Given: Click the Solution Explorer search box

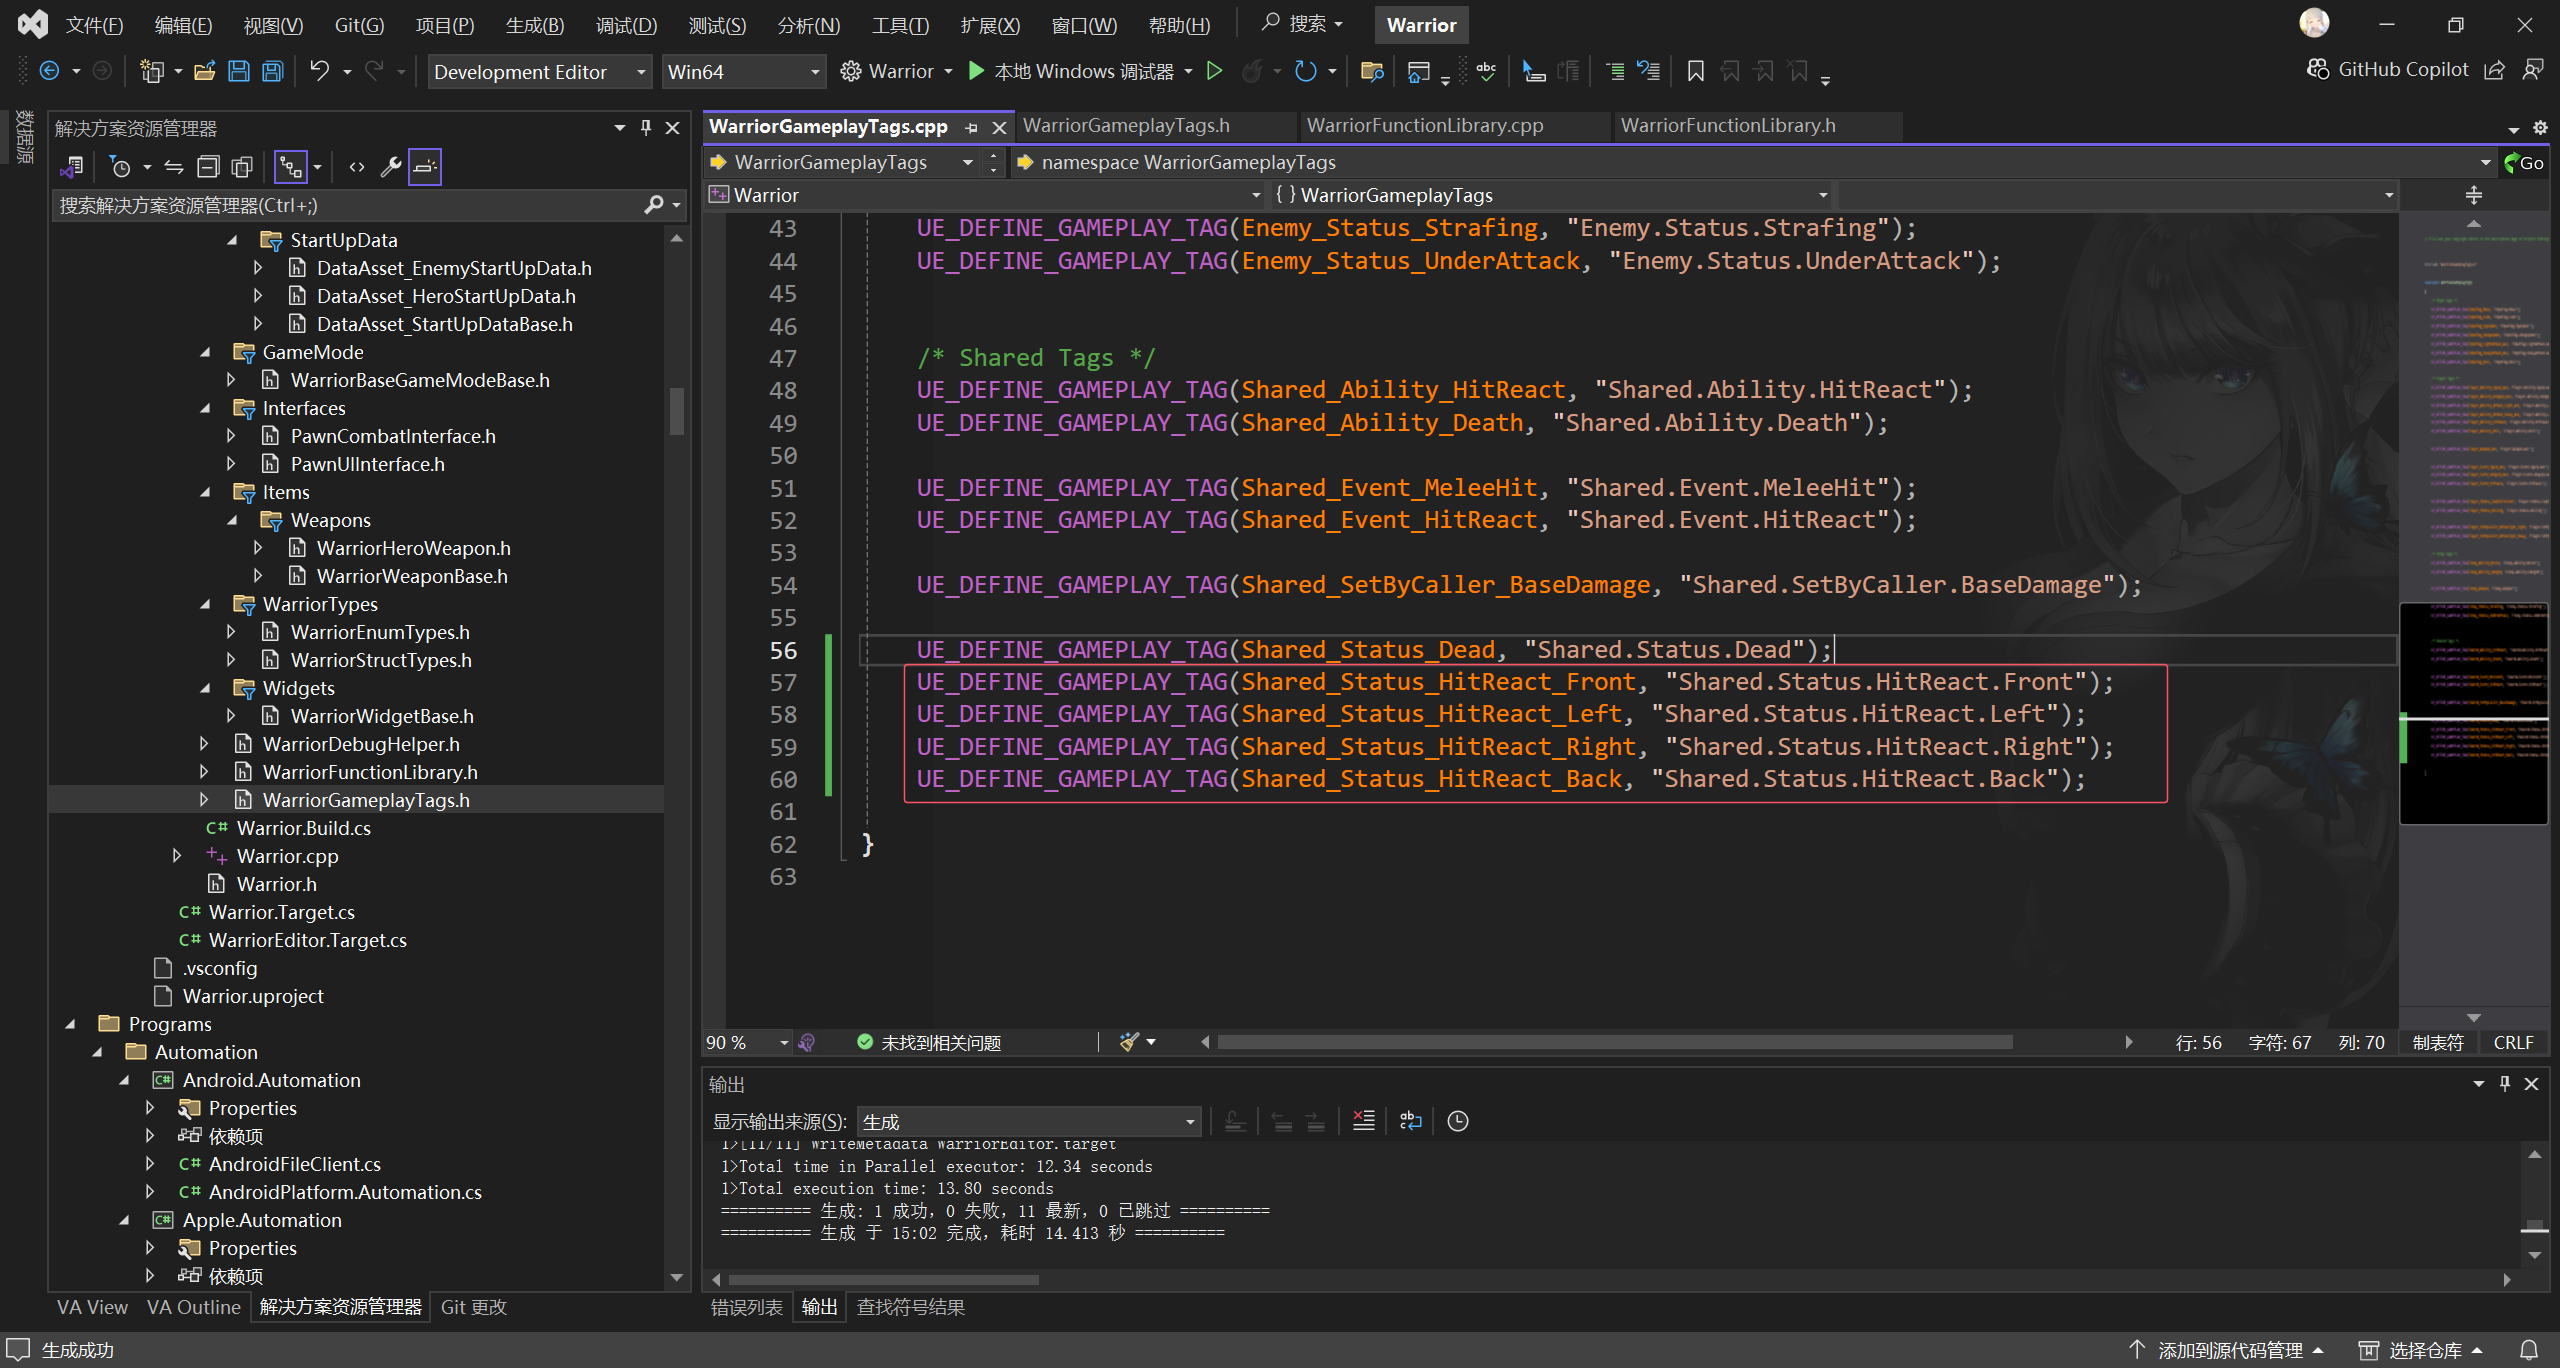Looking at the screenshot, I should (x=350, y=205).
